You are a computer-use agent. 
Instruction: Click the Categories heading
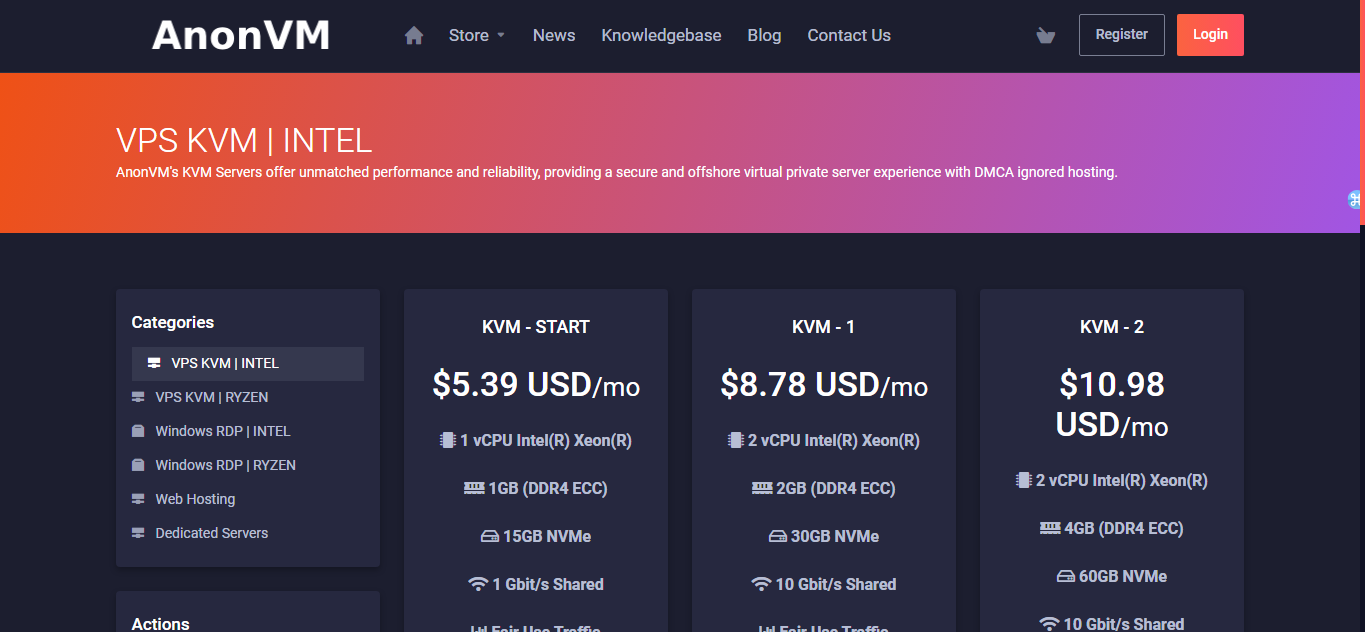(x=173, y=322)
